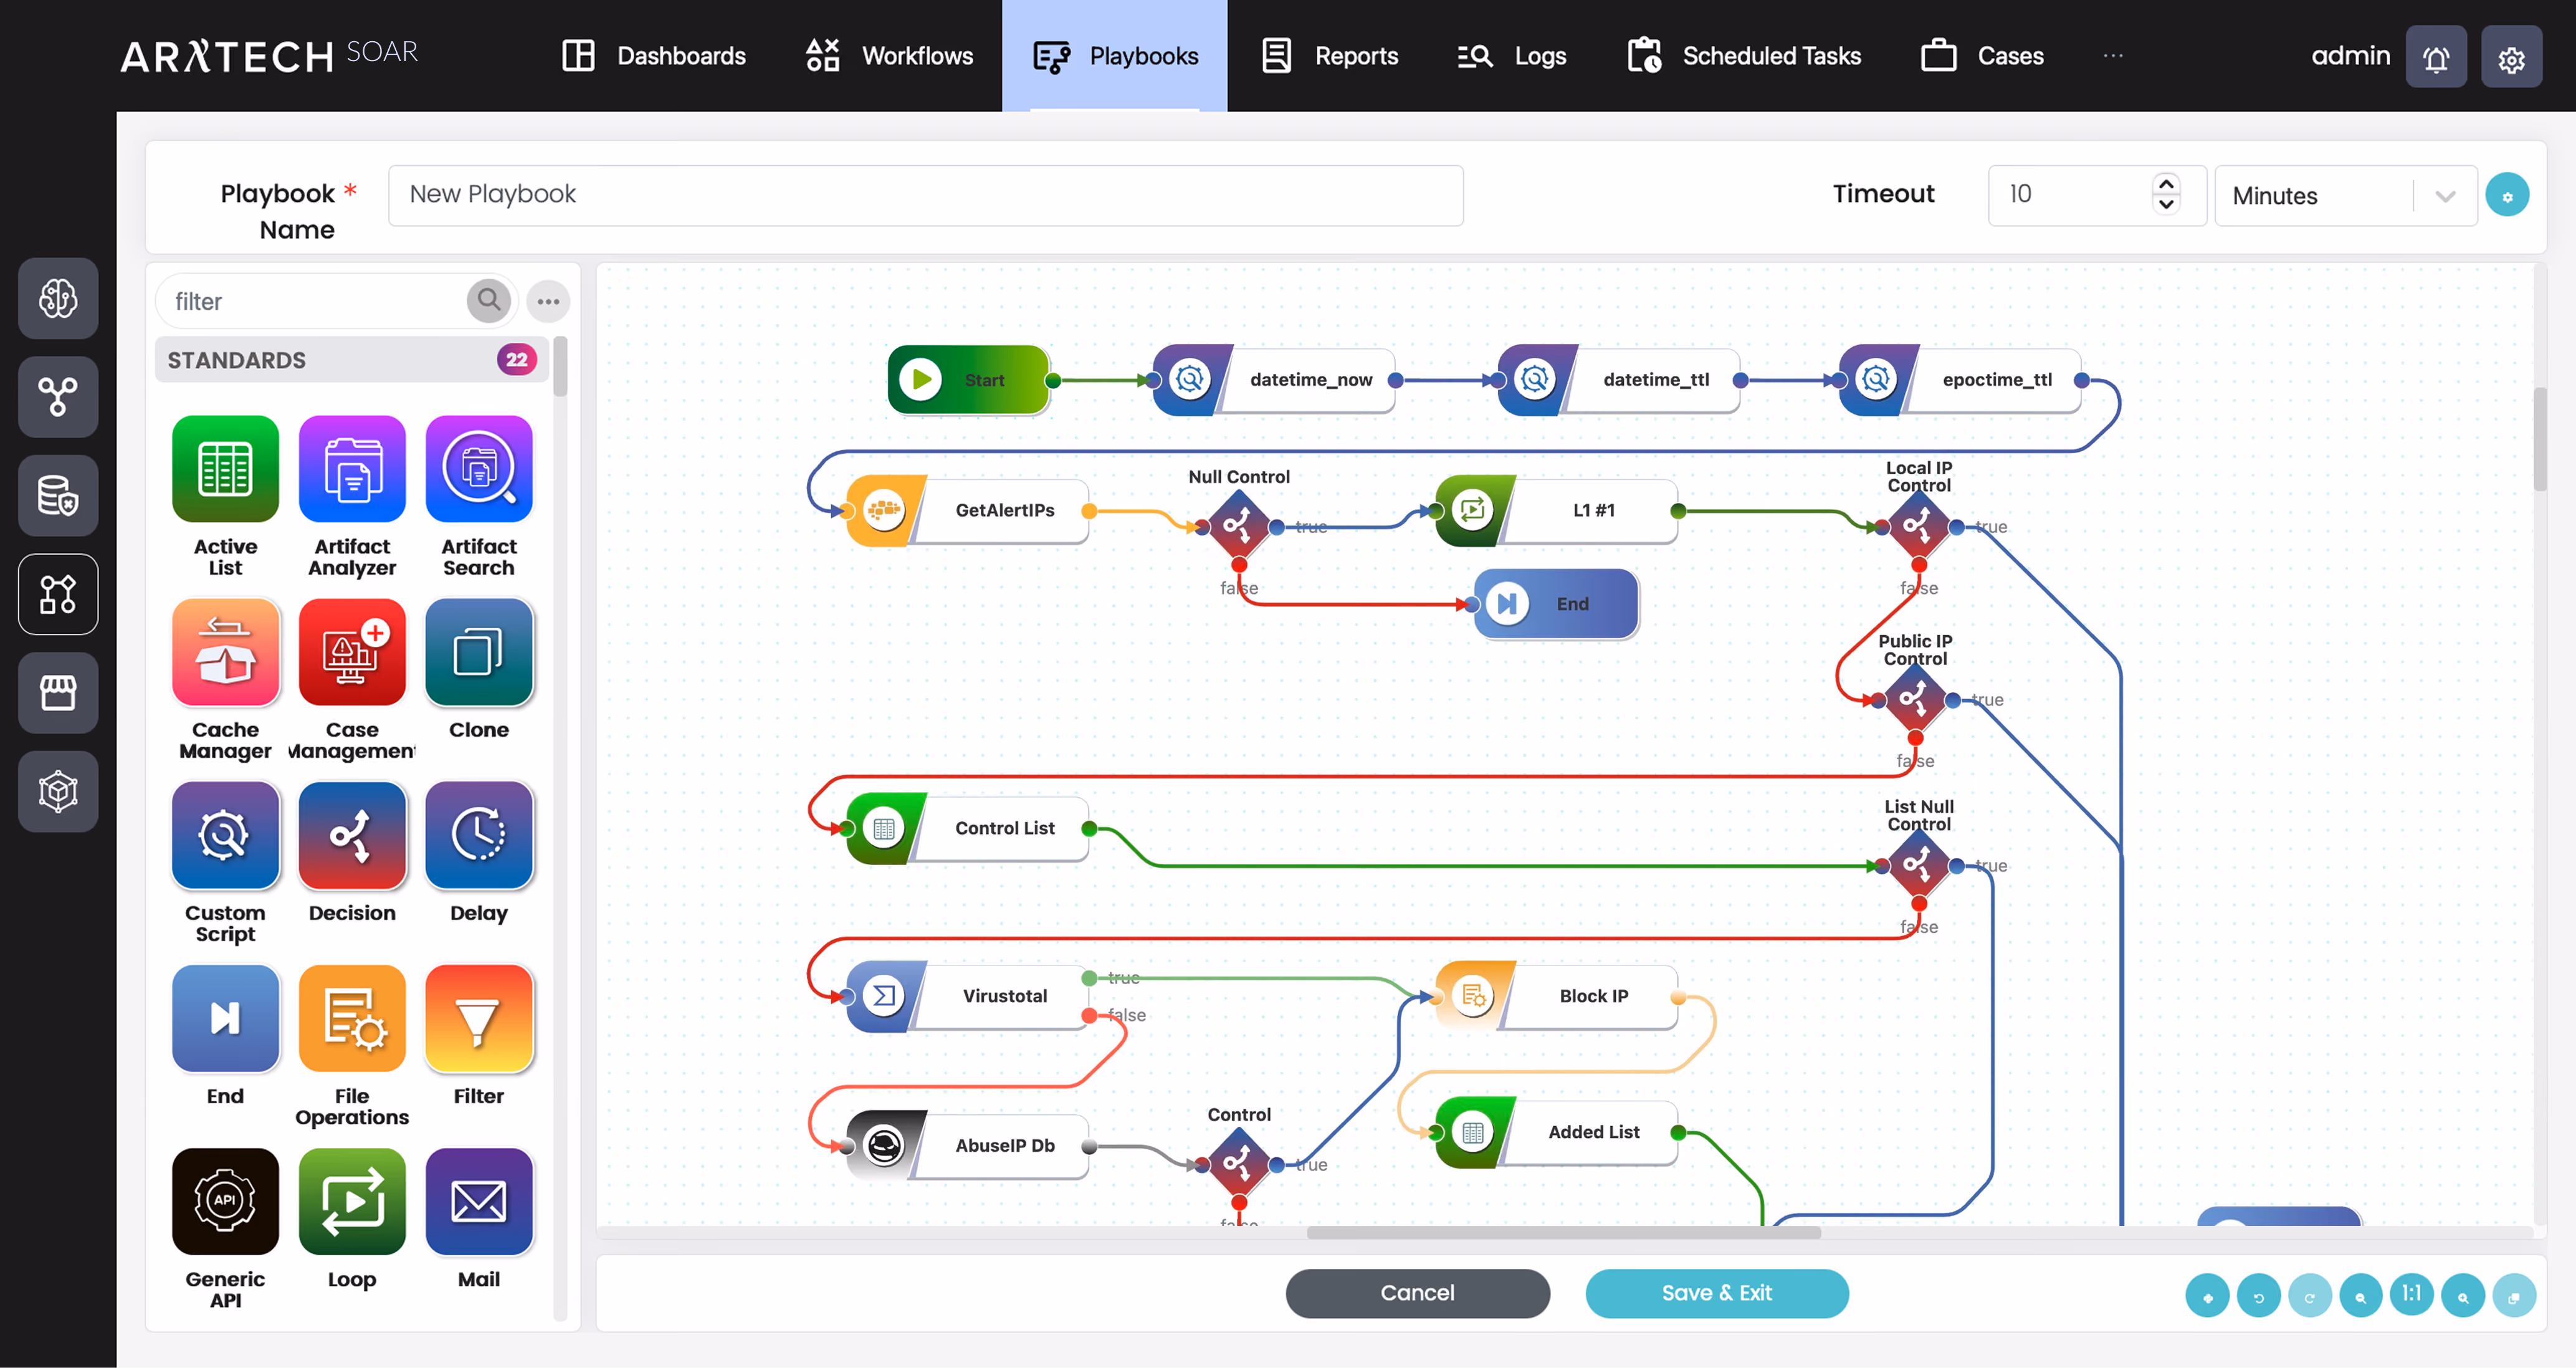Zoom in the playbook canvas
This screenshot has width=2576, height=1368.
2462,1296
